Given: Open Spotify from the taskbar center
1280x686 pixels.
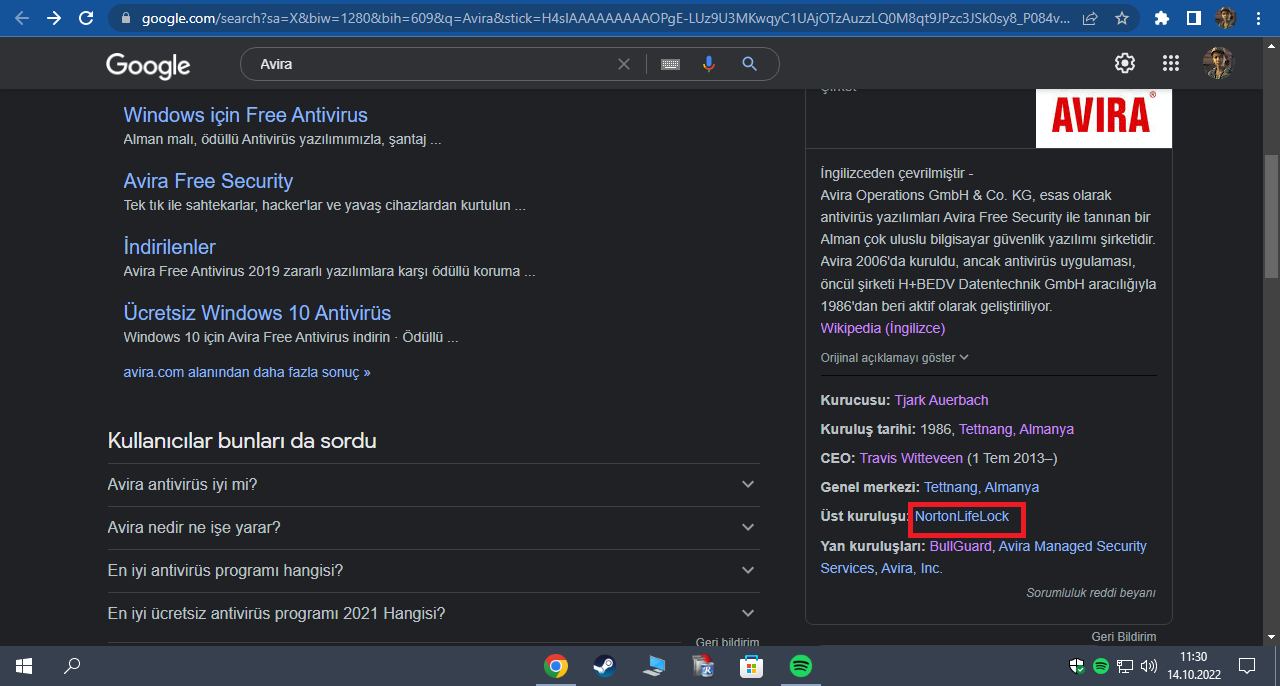Looking at the screenshot, I should [801, 666].
